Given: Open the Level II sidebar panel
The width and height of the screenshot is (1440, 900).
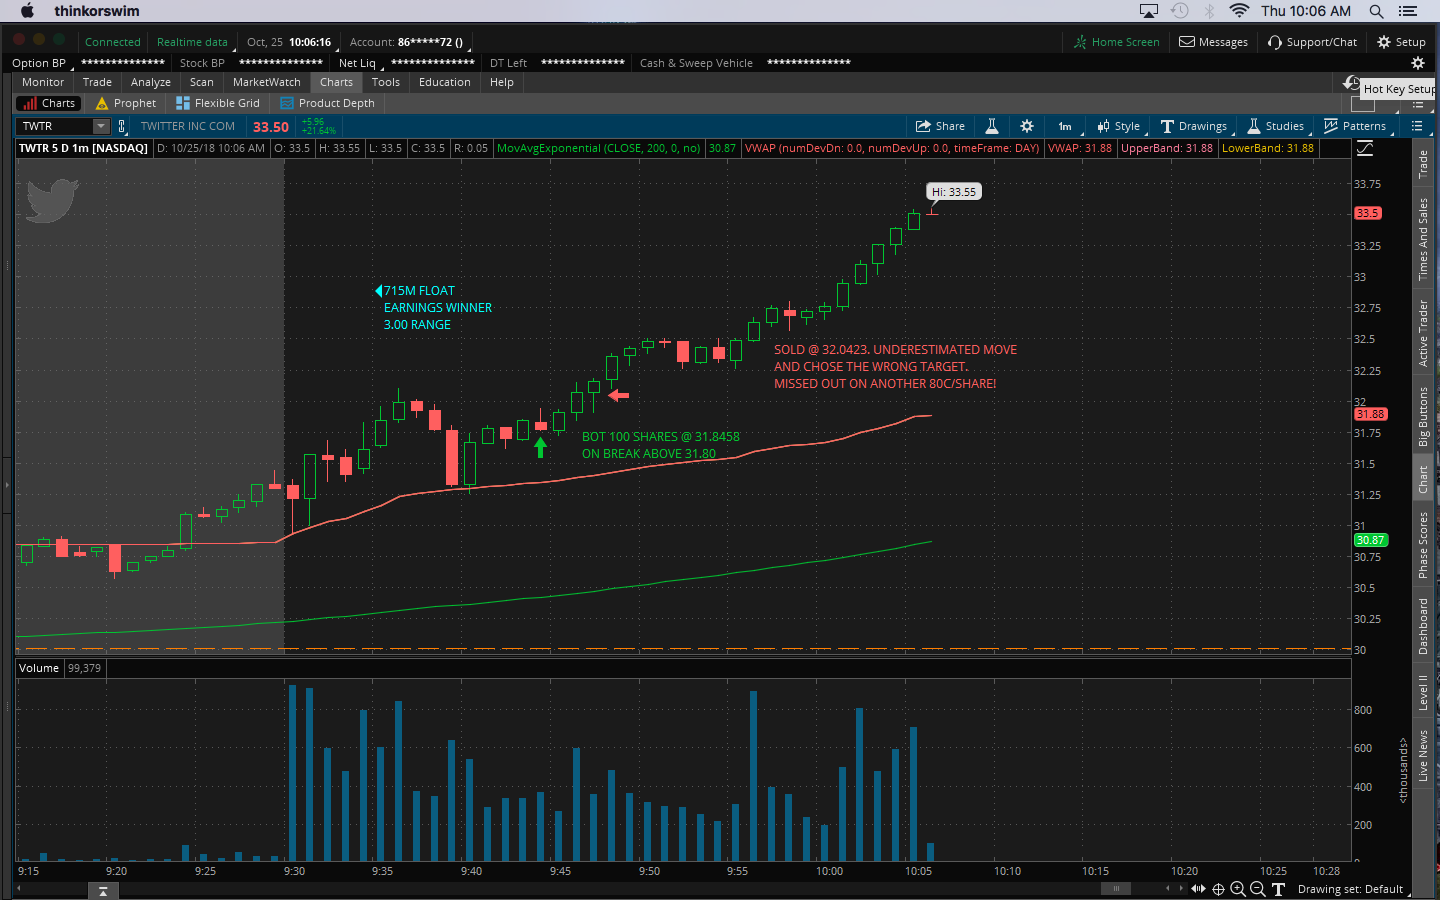Looking at the screenshot, I should (1422, 692).
